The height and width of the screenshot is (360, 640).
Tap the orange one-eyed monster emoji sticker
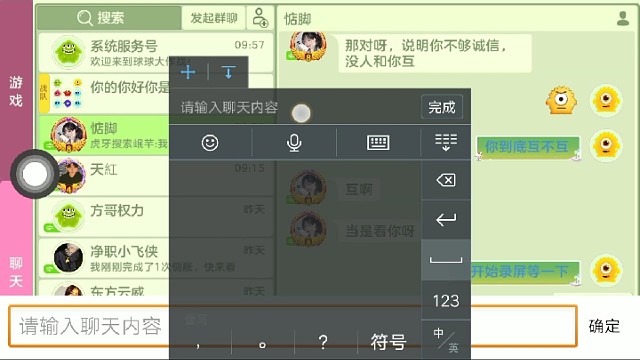(x=562, y=100)
